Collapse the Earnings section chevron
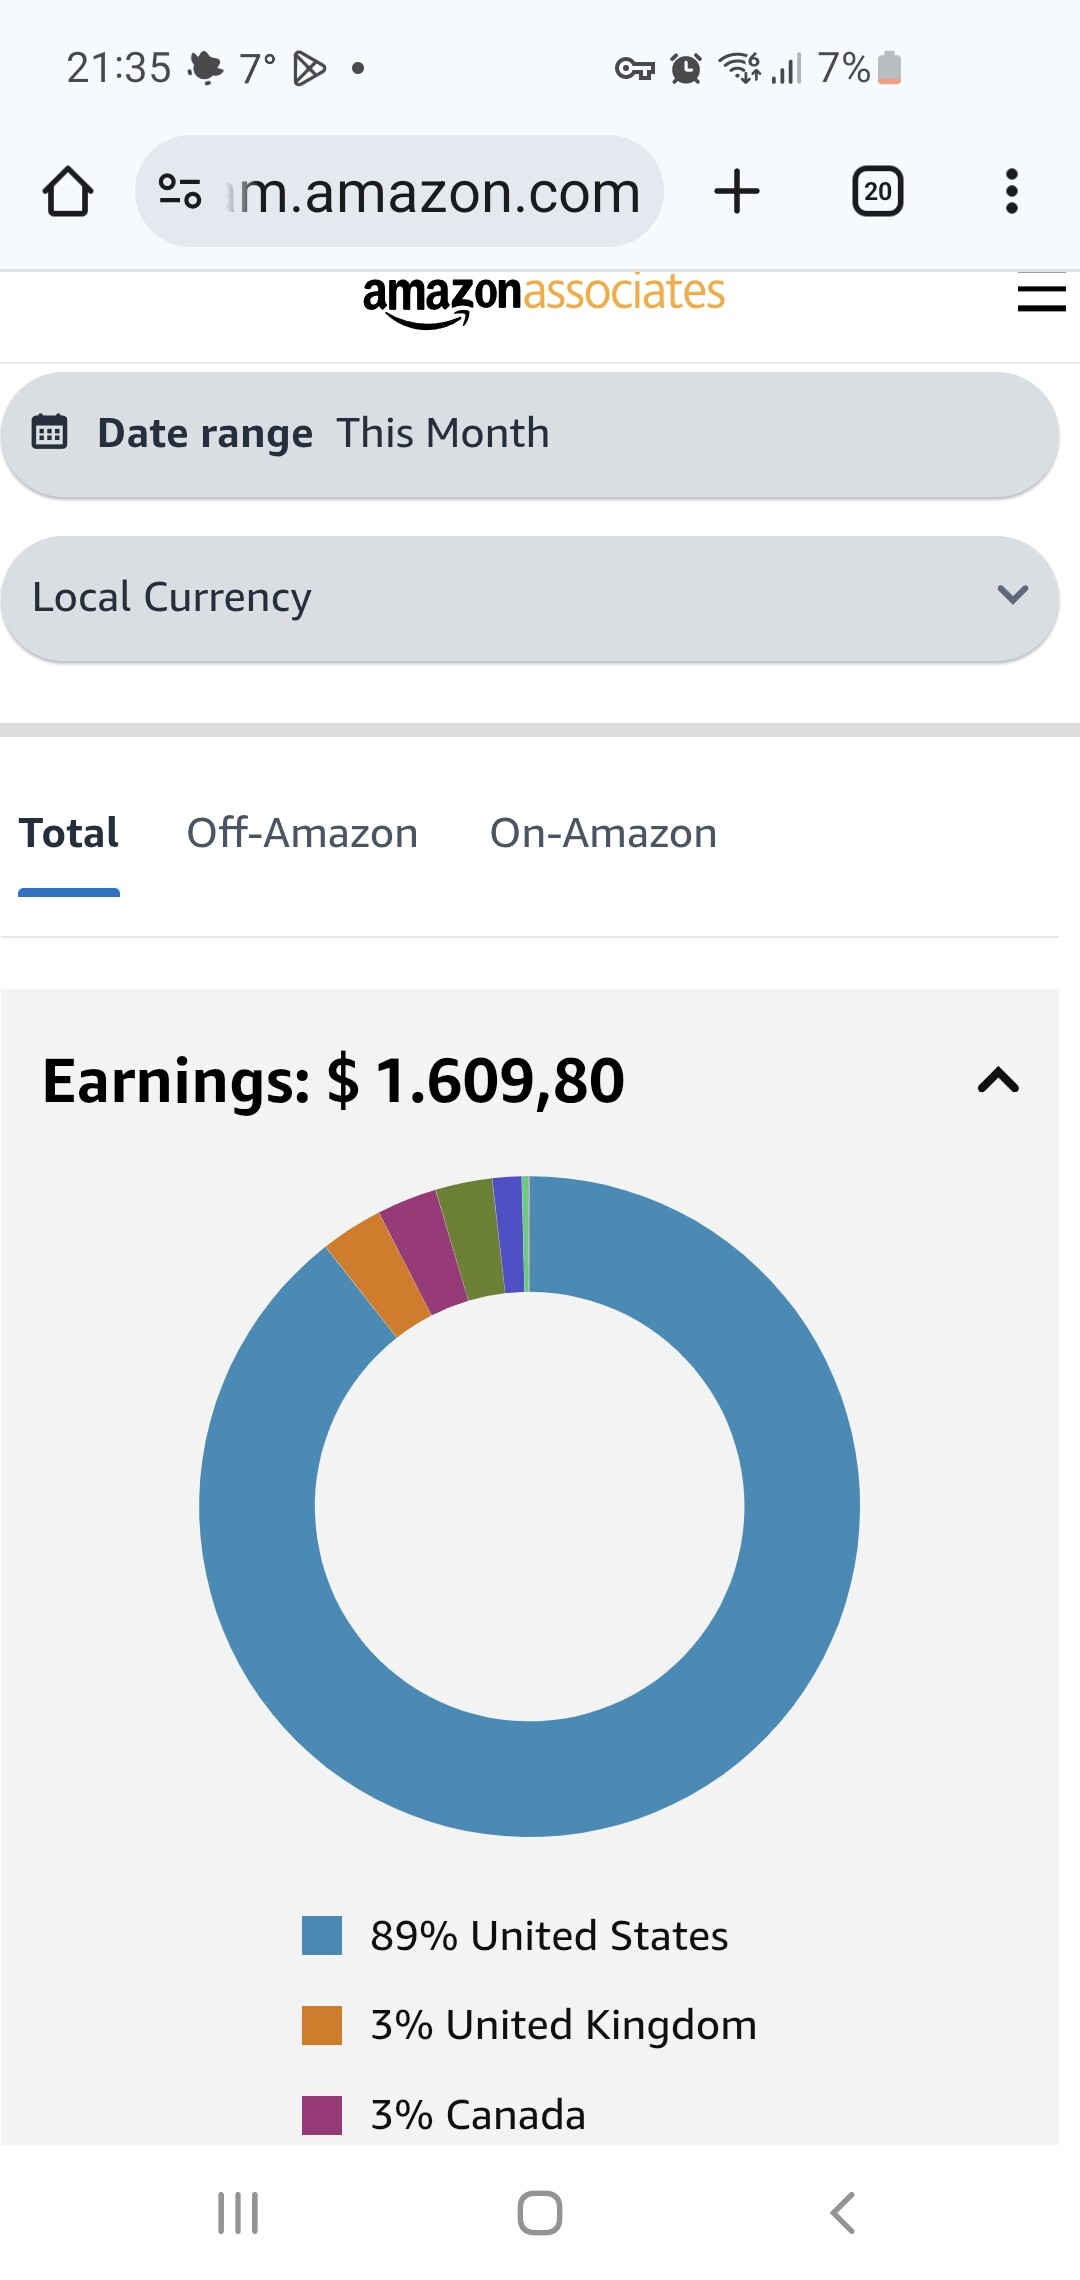 click(x=997, y=1080)
